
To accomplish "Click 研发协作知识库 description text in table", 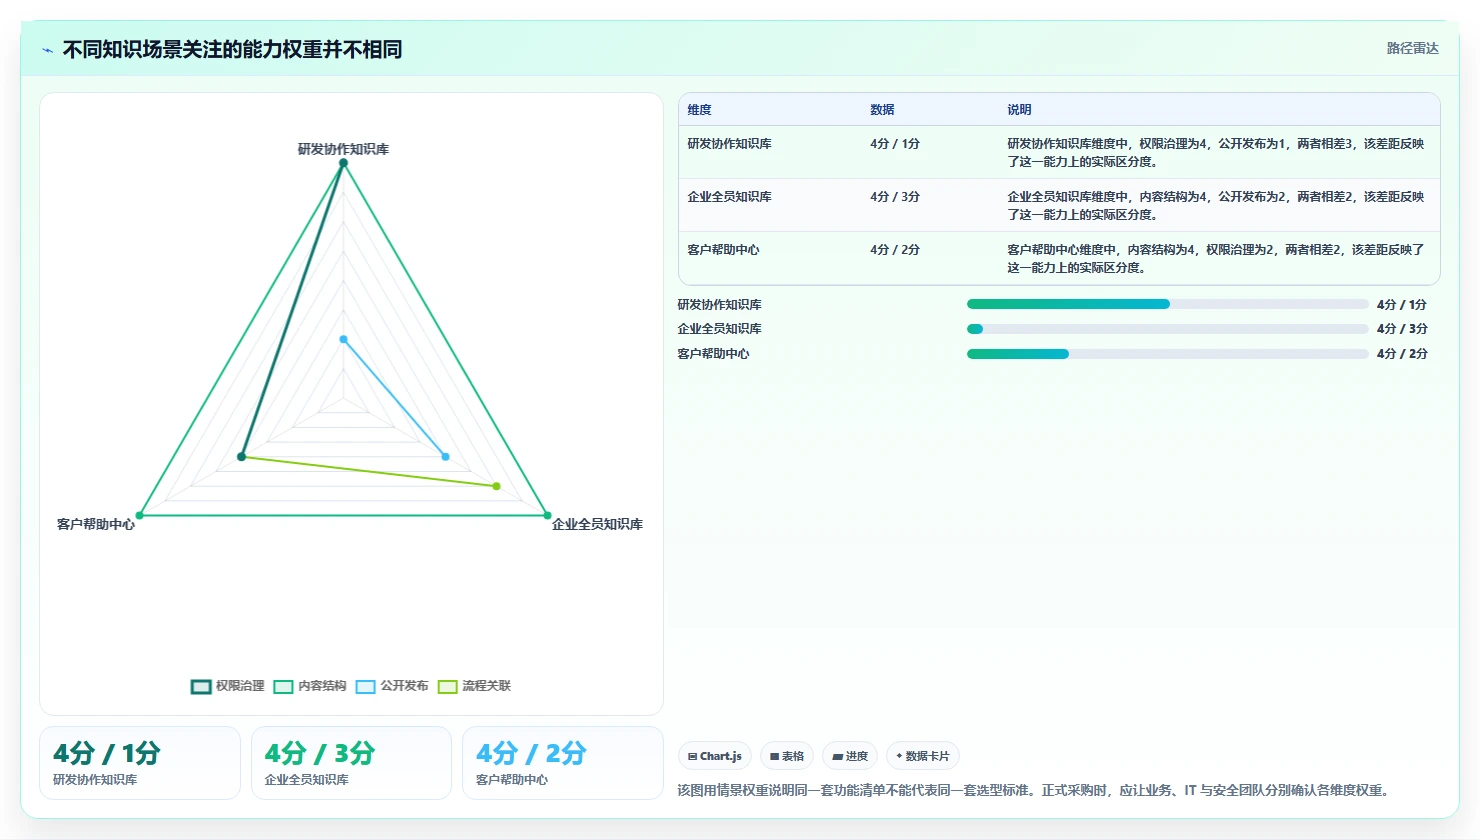I will 1215,153.
